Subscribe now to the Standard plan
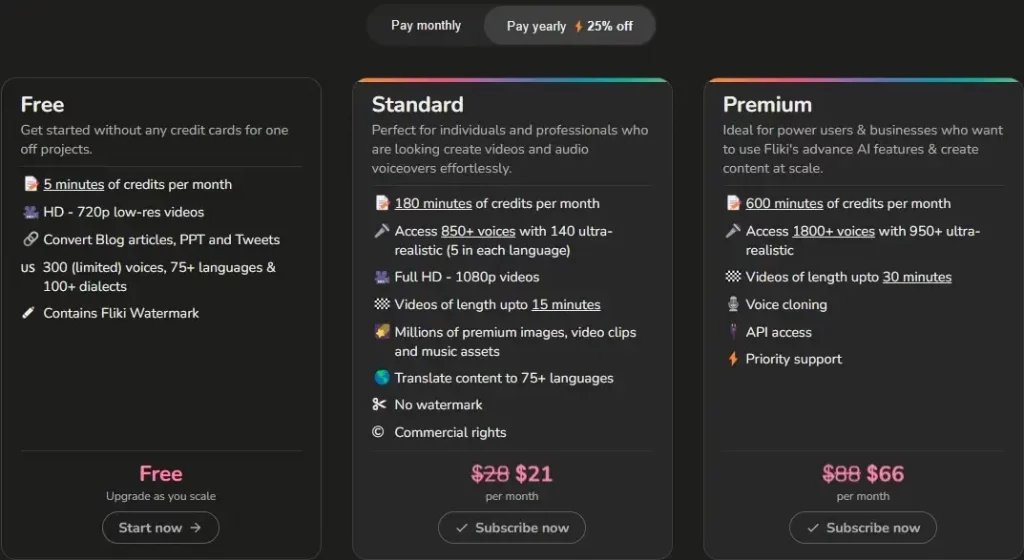 [511, 528]
